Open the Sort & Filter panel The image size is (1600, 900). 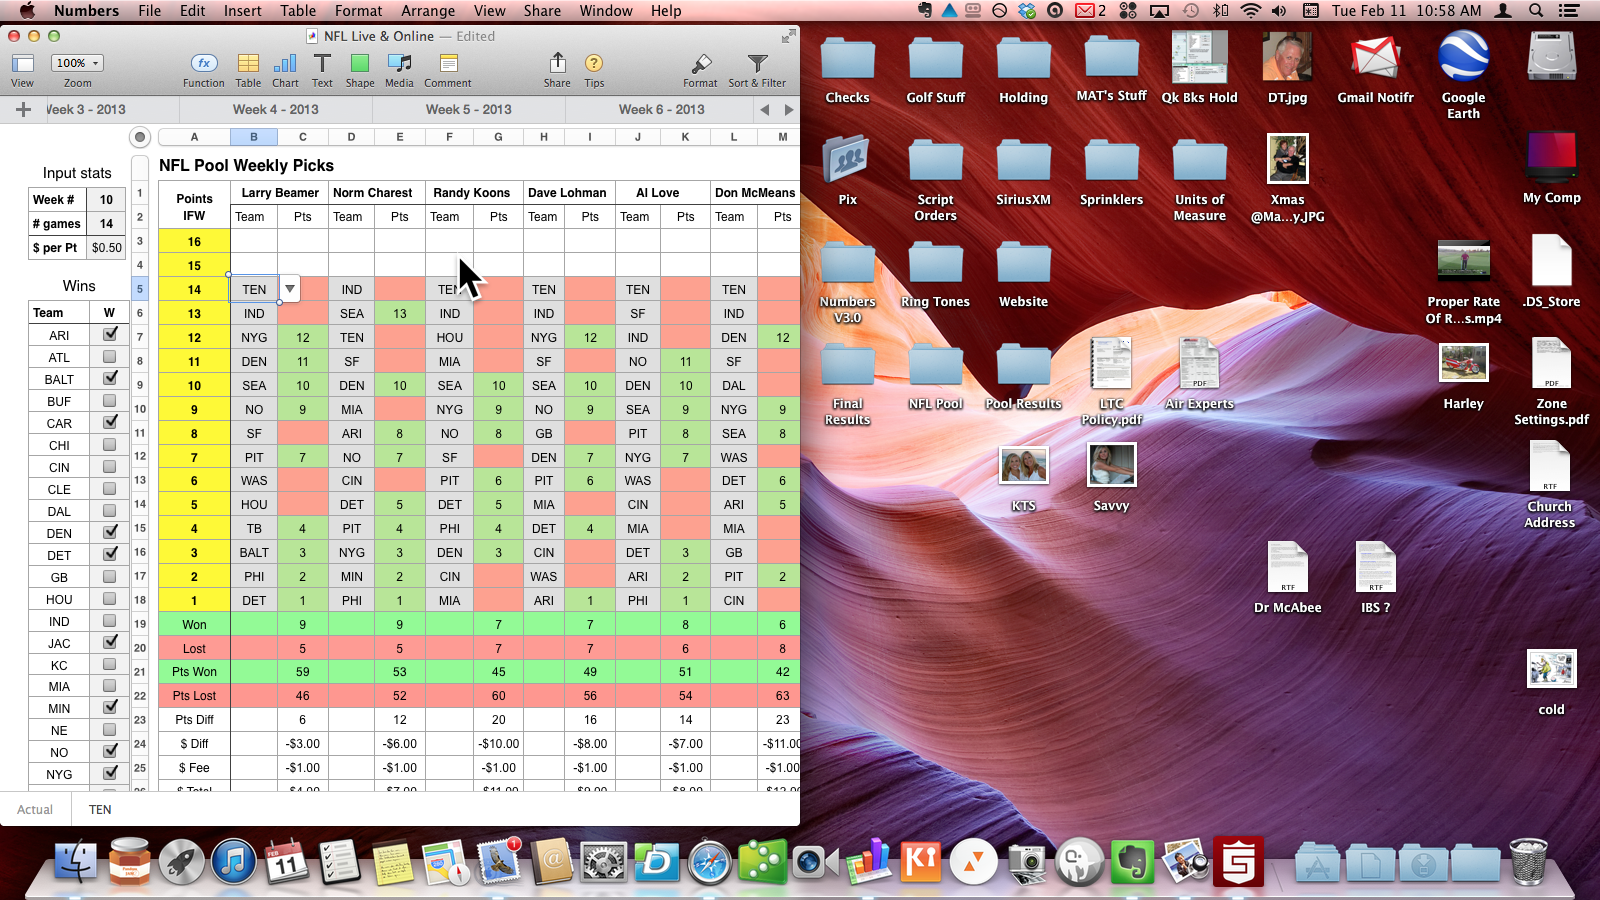click(x=757, y=64)
